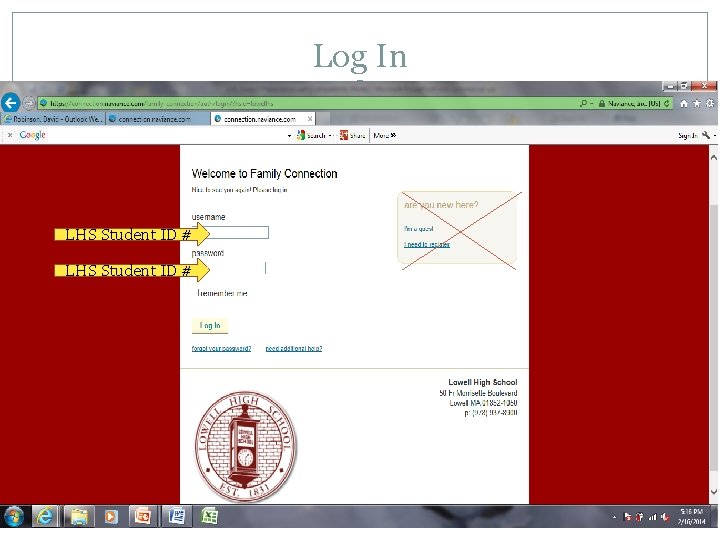Open Internet Explorer from the taskbar
Image resolution: width=720 pixels, height=540 pixels.
45,517
